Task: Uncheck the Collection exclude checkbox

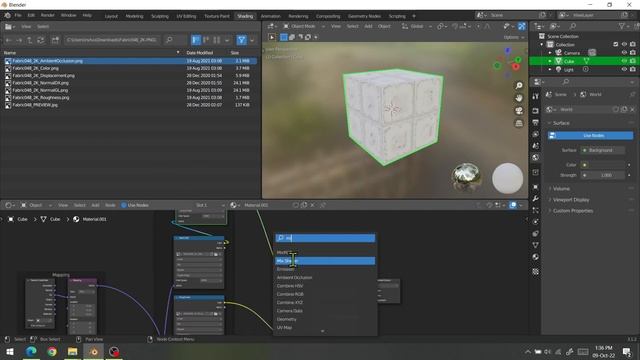Action: [x=616, y=44]
